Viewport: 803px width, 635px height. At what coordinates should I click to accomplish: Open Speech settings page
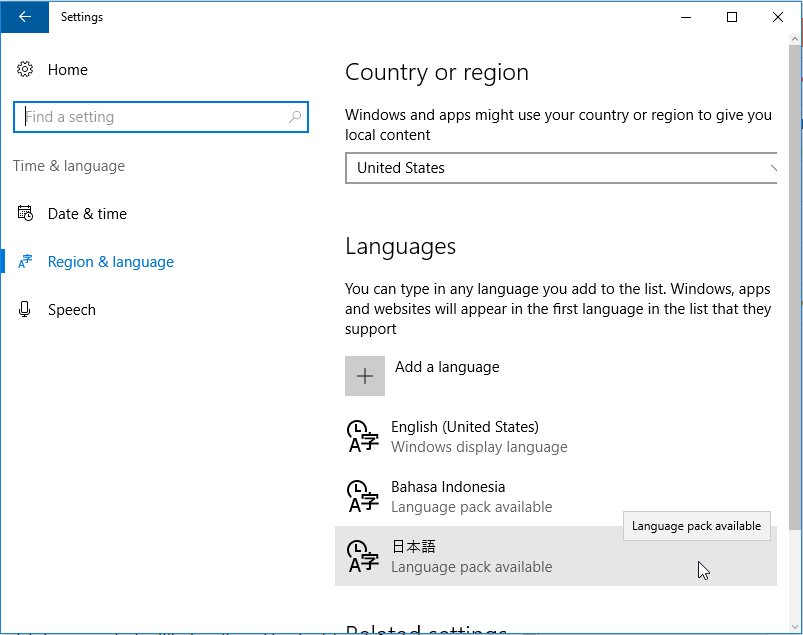(72, 310)
